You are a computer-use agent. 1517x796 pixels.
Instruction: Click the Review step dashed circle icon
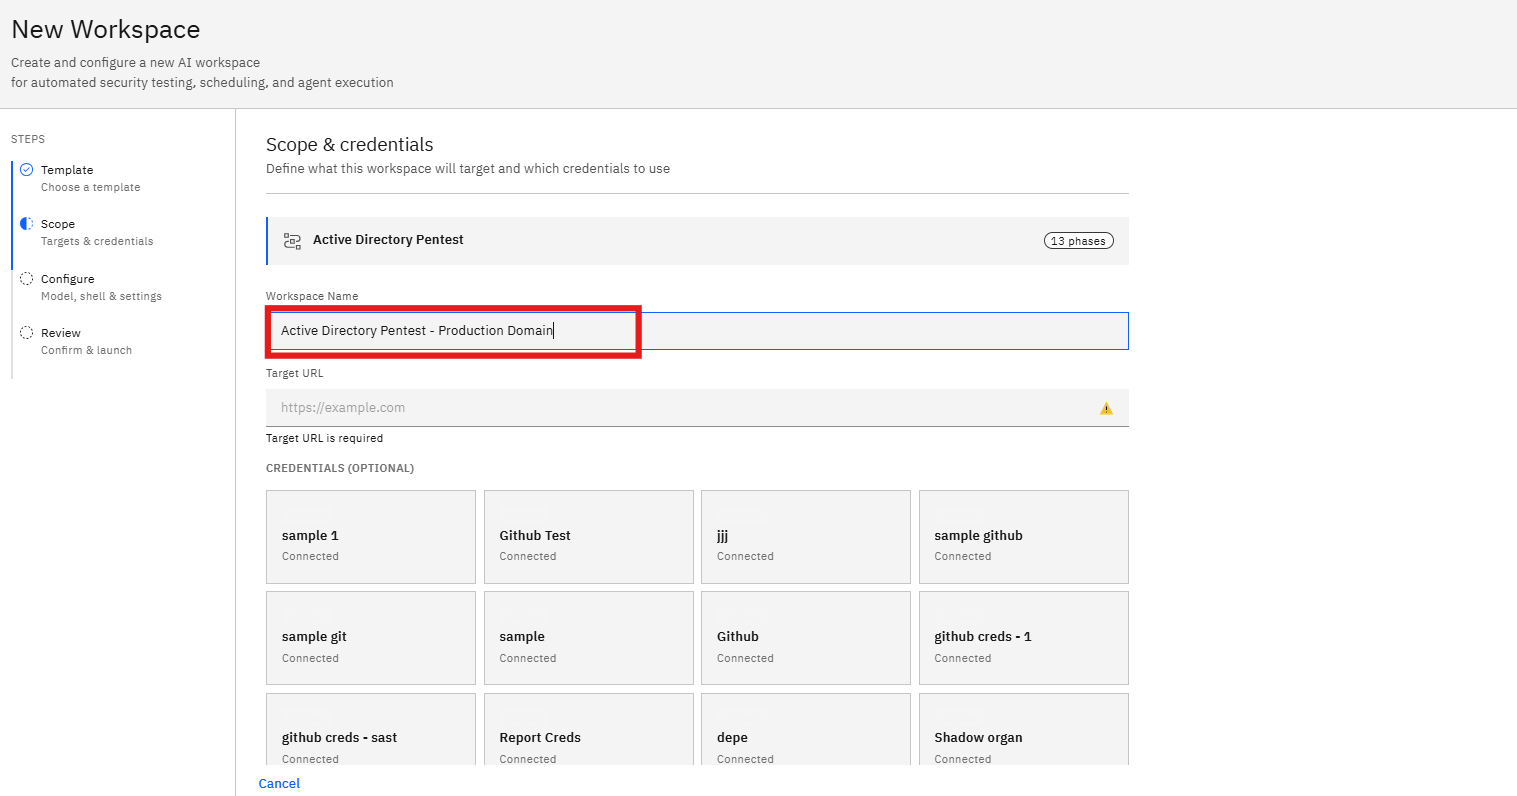coord(27,333)
